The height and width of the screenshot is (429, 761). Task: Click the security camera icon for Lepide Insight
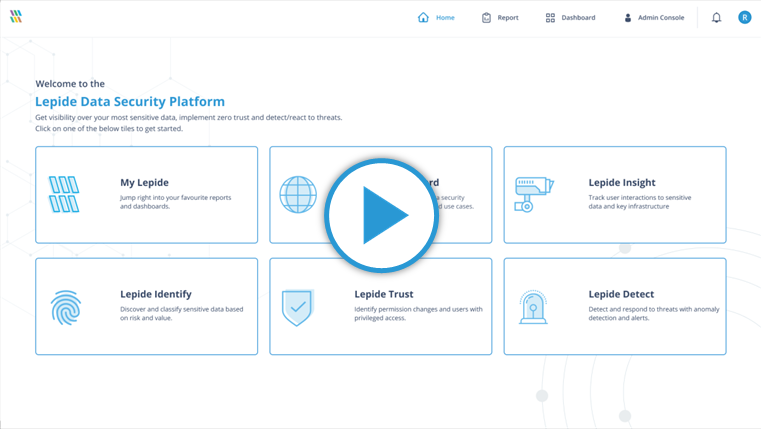coord(534,194)
